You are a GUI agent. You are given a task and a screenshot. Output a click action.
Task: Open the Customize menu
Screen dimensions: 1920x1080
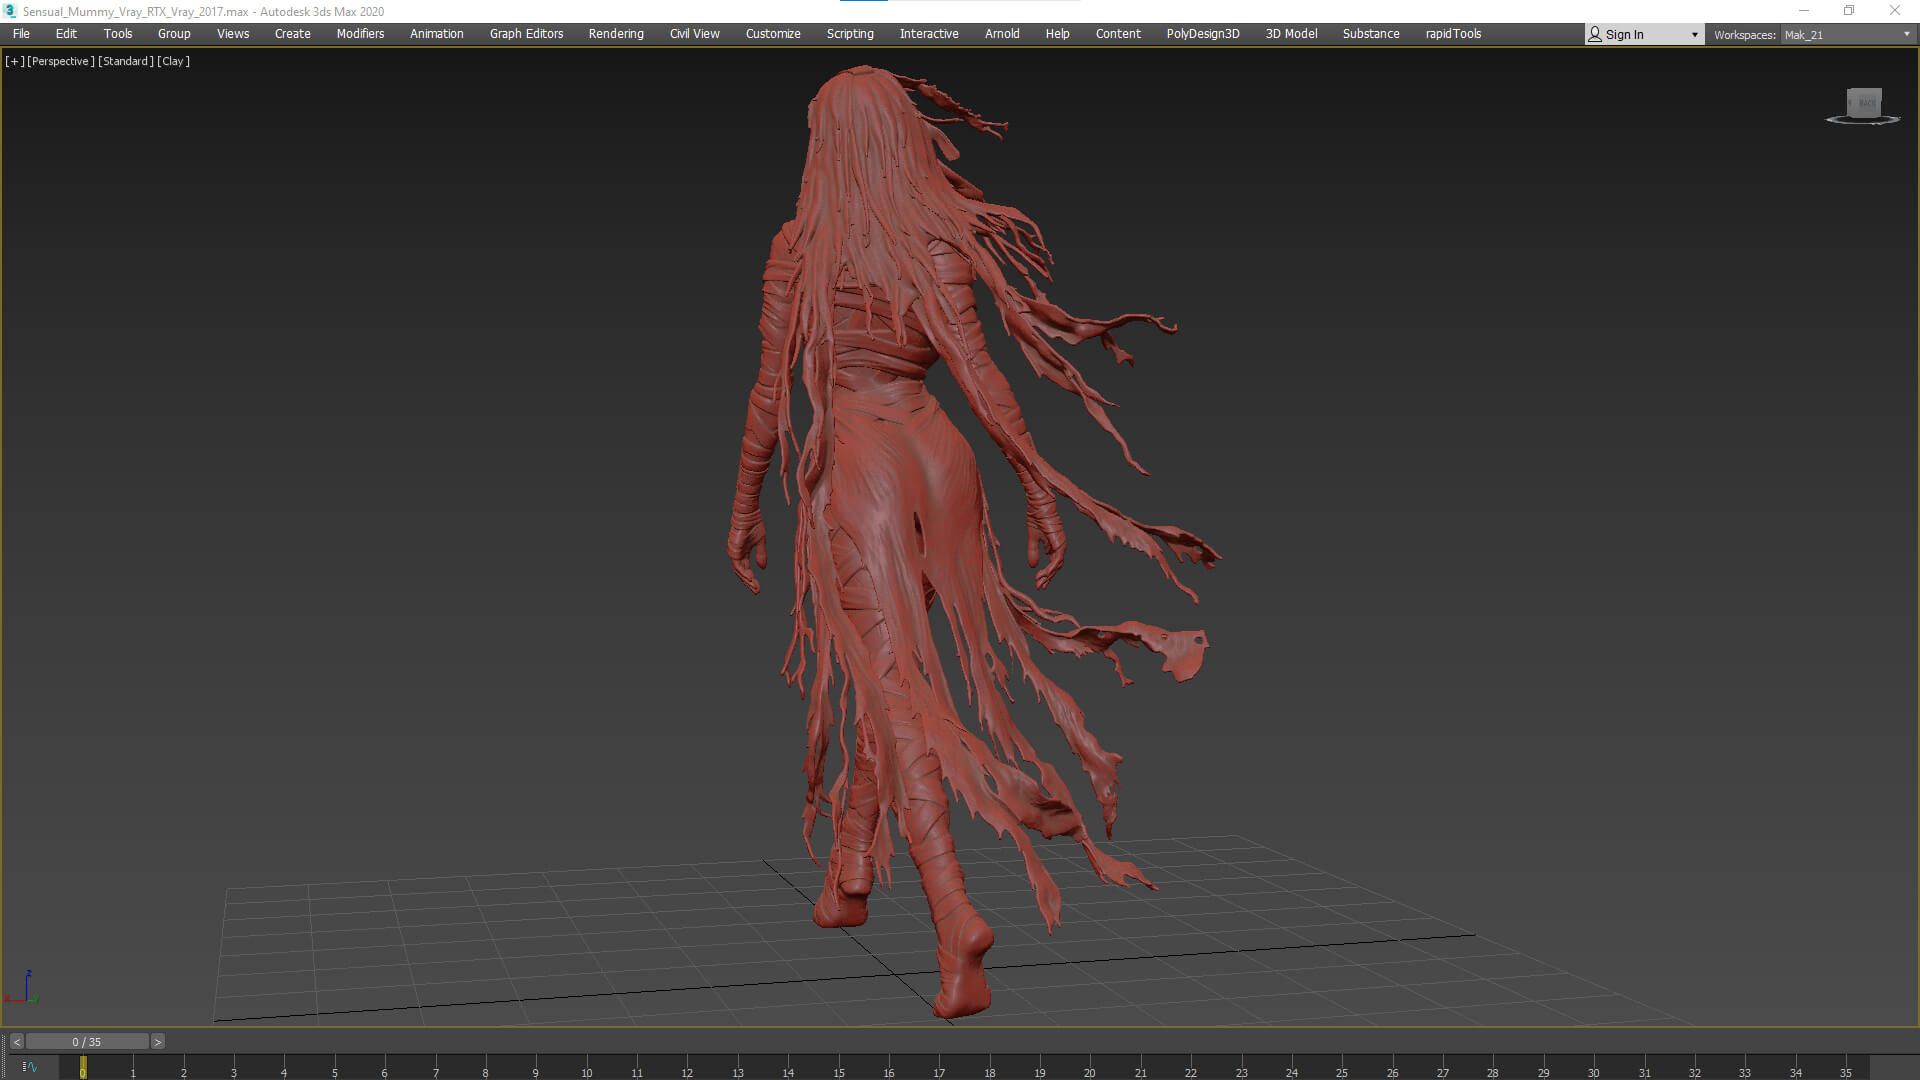(x=773, y=34)
